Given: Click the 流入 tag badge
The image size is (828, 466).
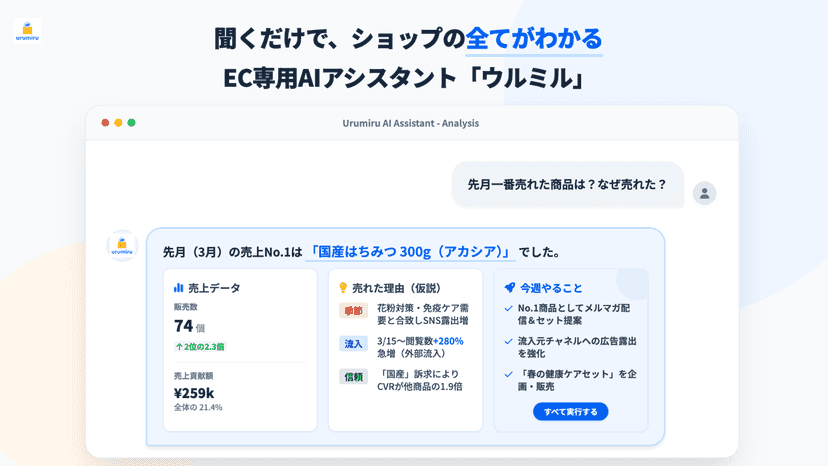Looking at the screenshot, I should pos(353,344).
